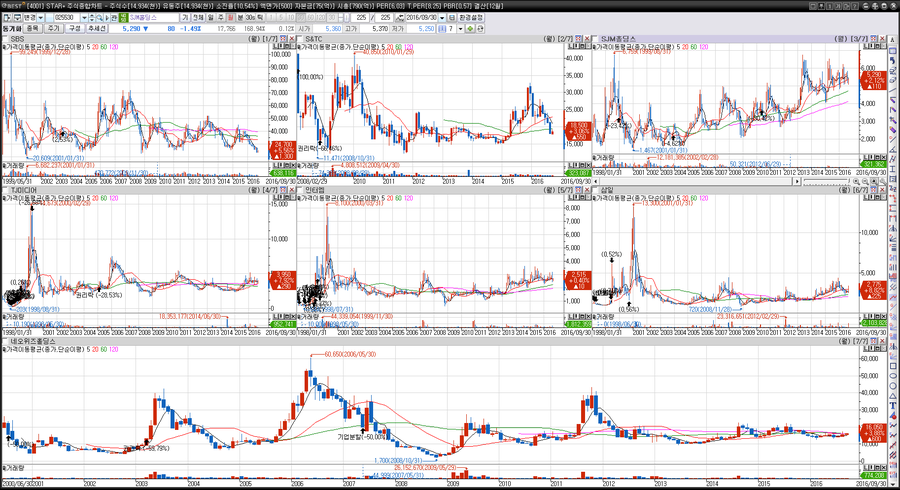
Task: Click the scroll-right arrow under SJM홀딩스 chart
Action: click(796, 181)
